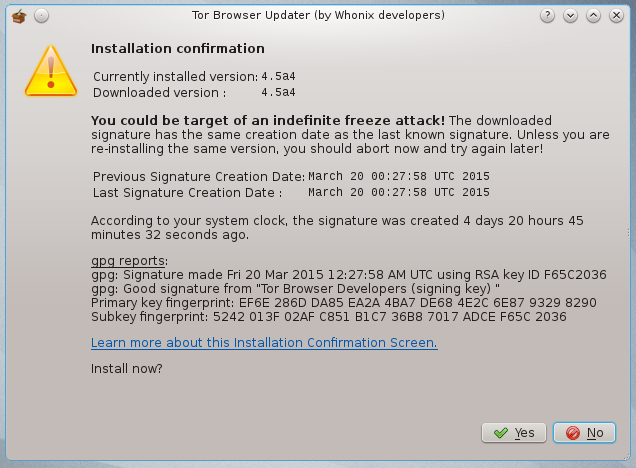The width and height of the screenshot is (636, 468).
Task: Click the Tor Browser Updater window title text
Action: click(317, 16)
